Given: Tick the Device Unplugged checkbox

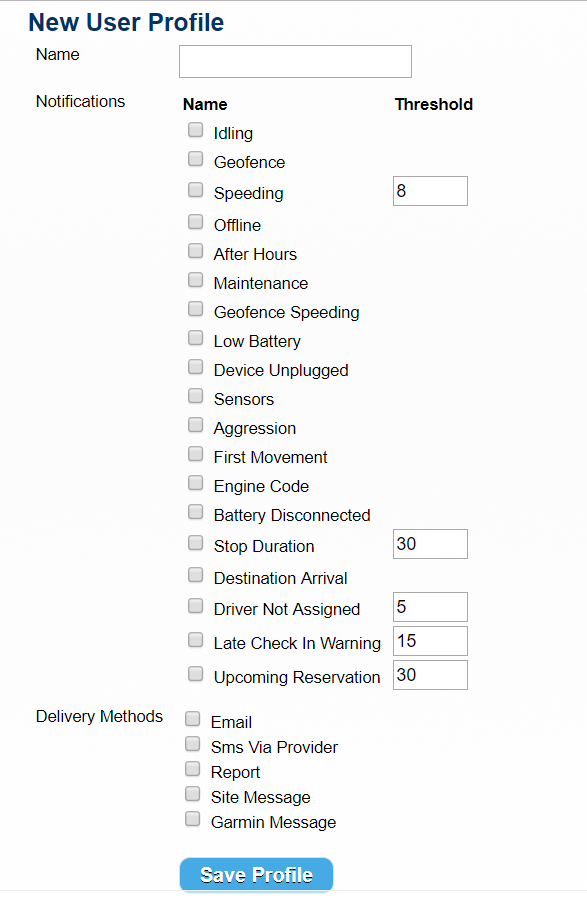Looking at the screenshot, I should click(195, 367).
